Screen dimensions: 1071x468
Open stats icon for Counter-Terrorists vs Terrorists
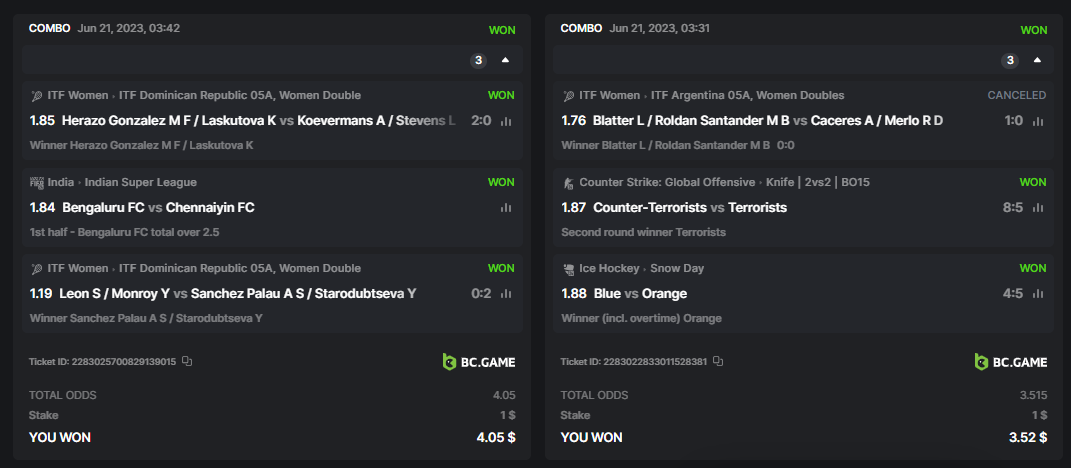click(1037, 208)
